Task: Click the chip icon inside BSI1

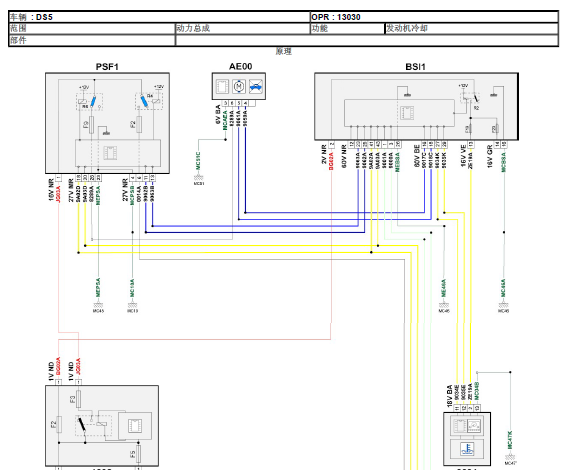Action: [x=407, y=113]
